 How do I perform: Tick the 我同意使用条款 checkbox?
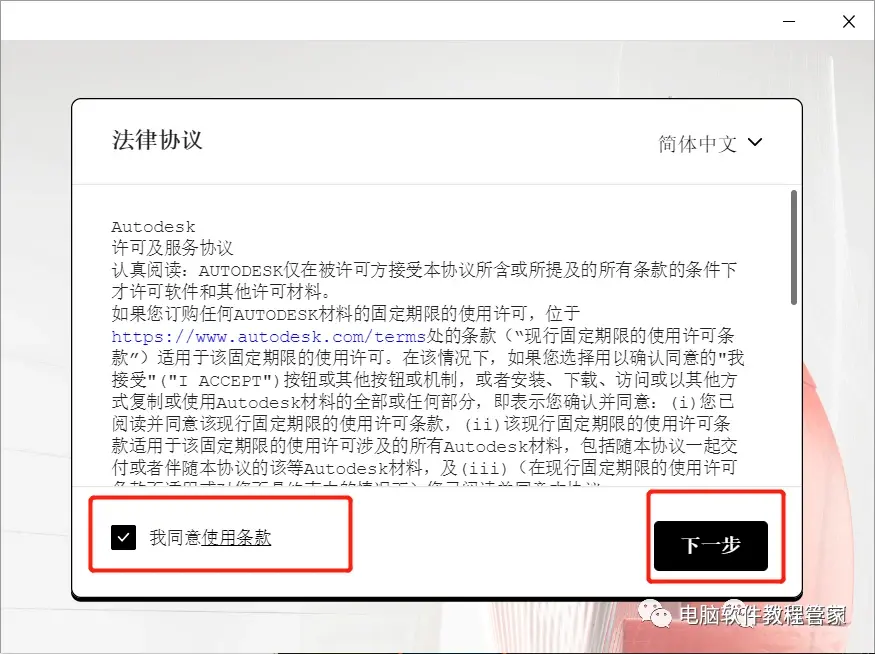[x=123, y=537]
